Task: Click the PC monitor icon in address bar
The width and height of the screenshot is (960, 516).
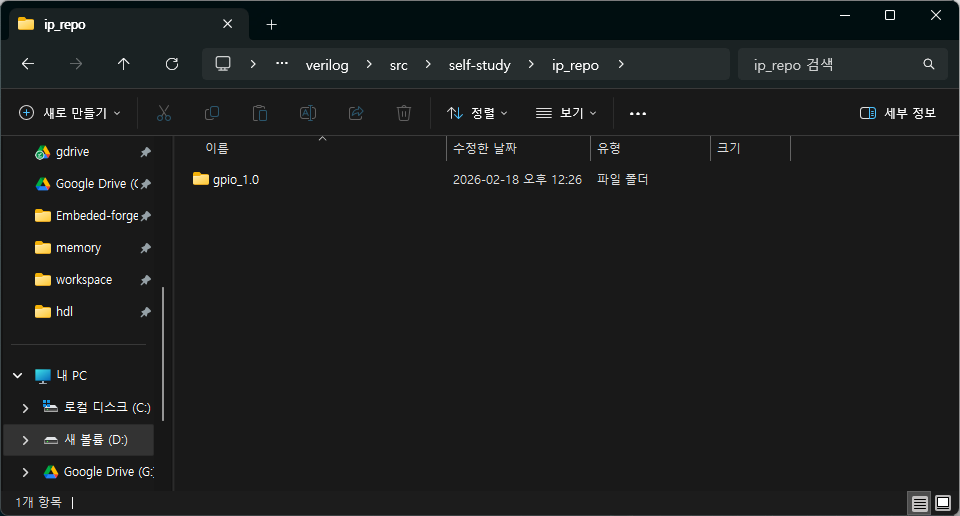Action: [223, 64]
